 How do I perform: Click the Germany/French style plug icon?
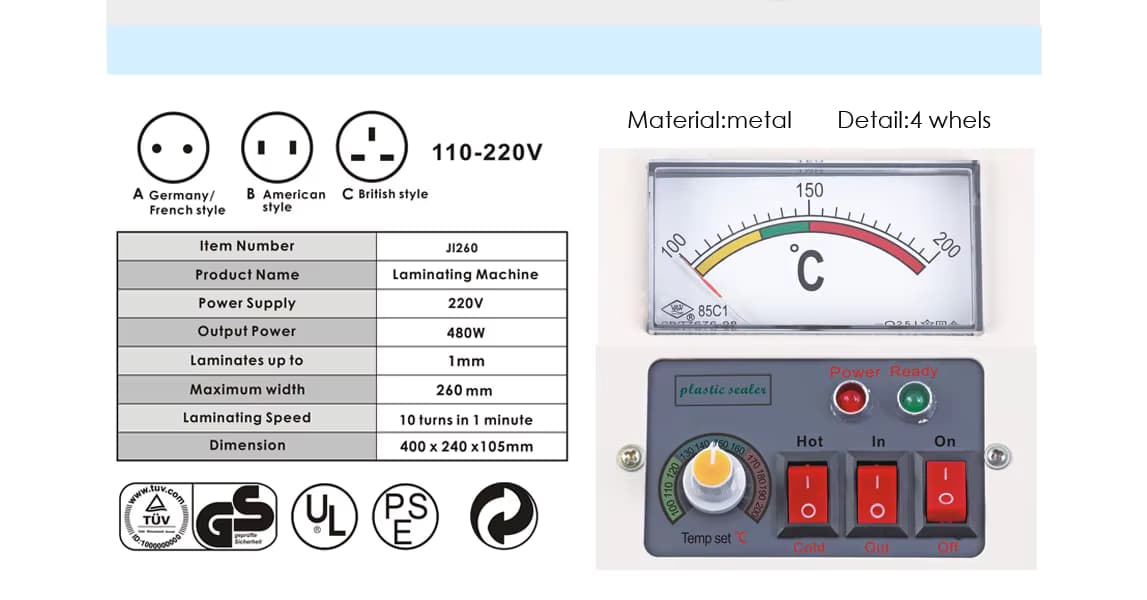pyautogui.click(x=173, y=148)
